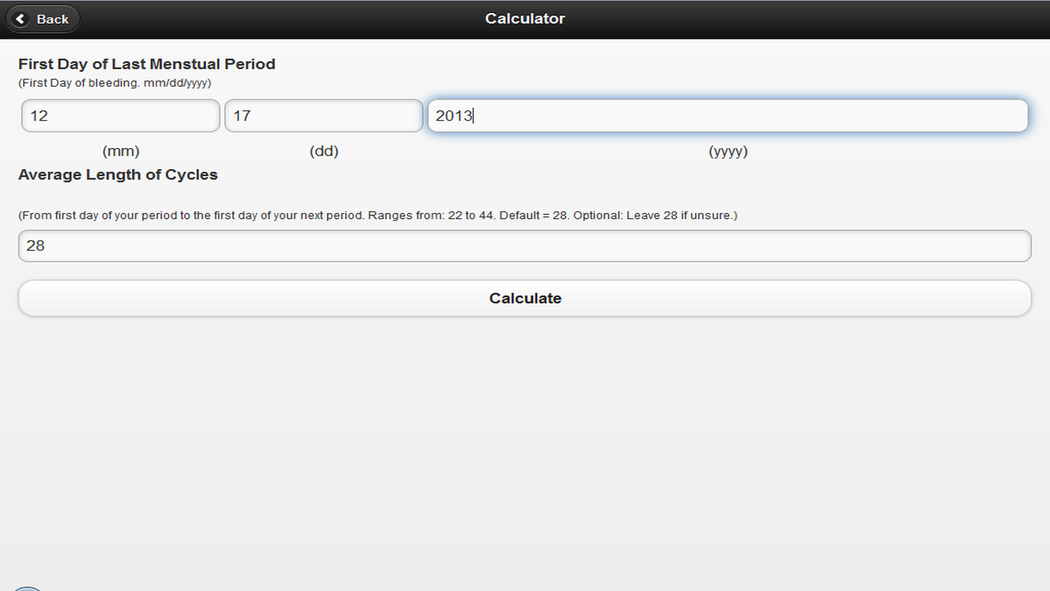The height and width of the screenshot is (591, 1050).
Task: Click the cycle range description text
Action: pos(378,215)
